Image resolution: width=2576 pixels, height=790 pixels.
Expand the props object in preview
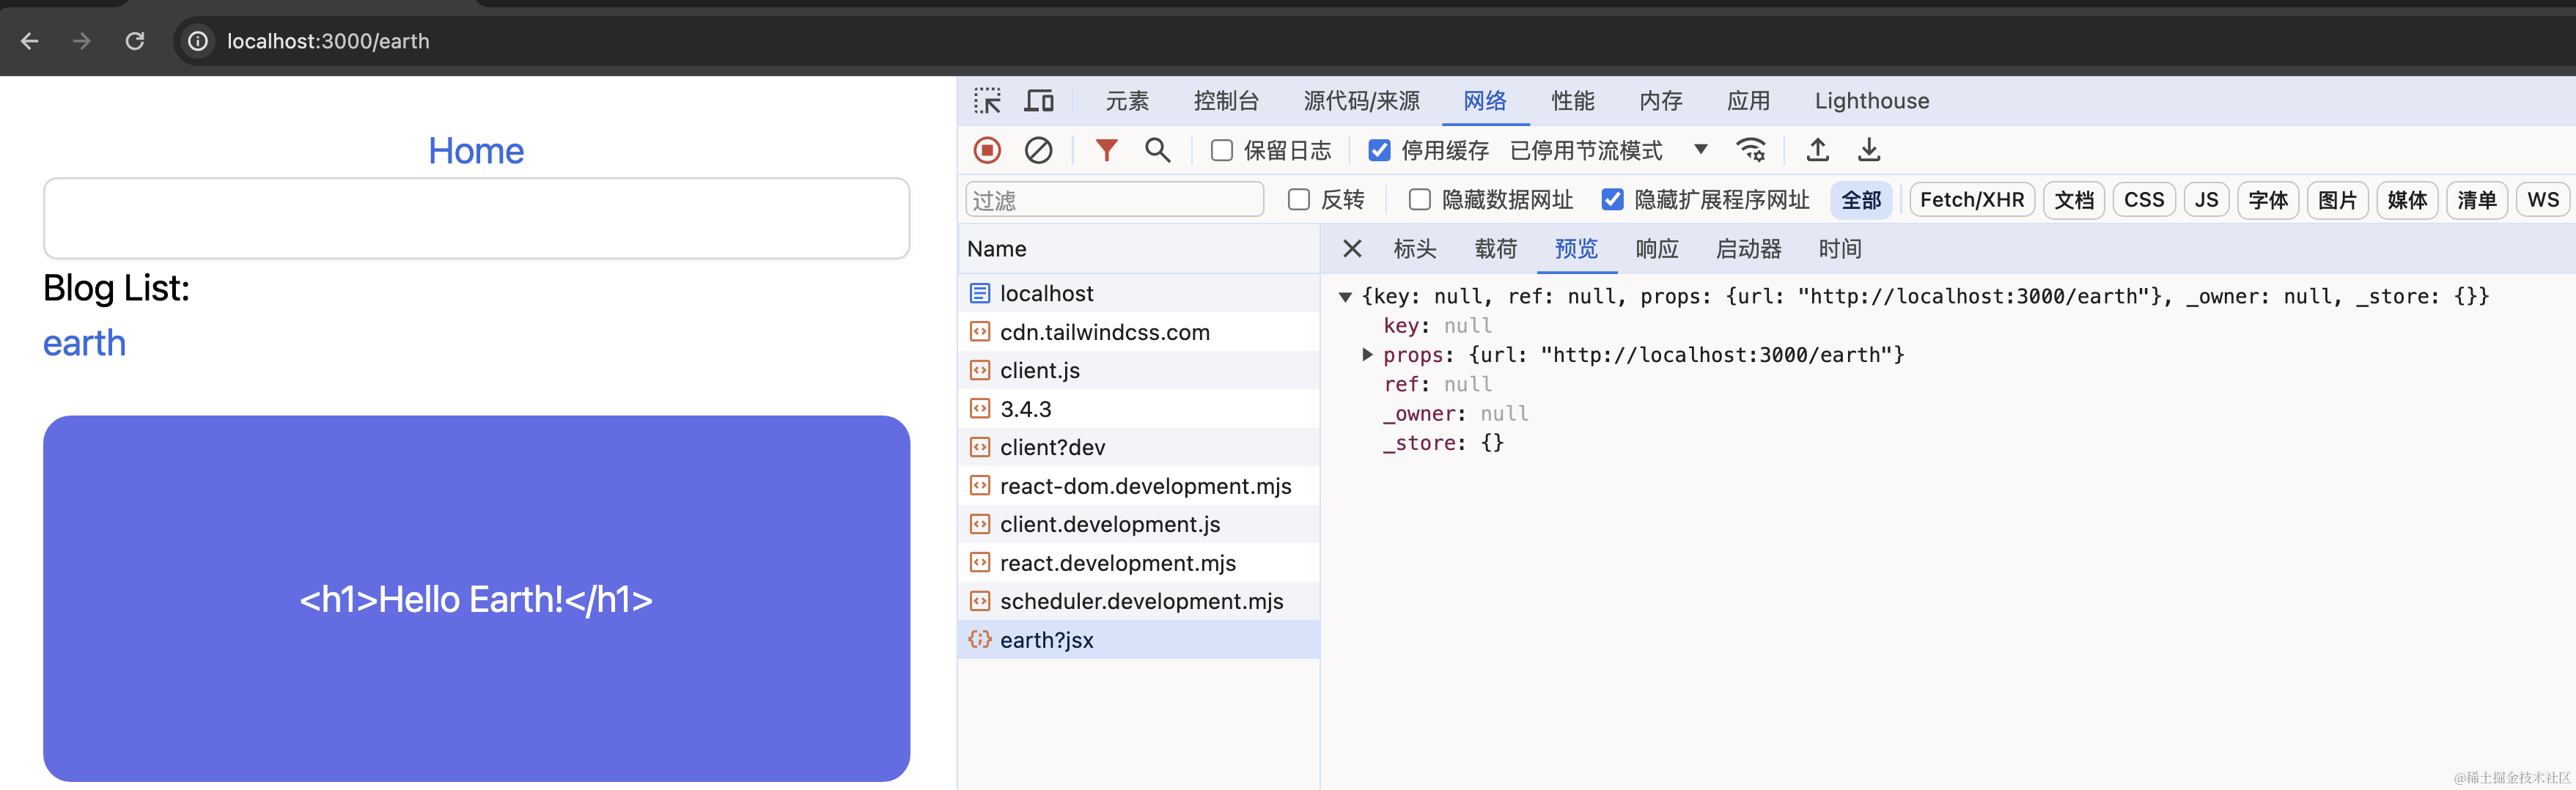1367,355
